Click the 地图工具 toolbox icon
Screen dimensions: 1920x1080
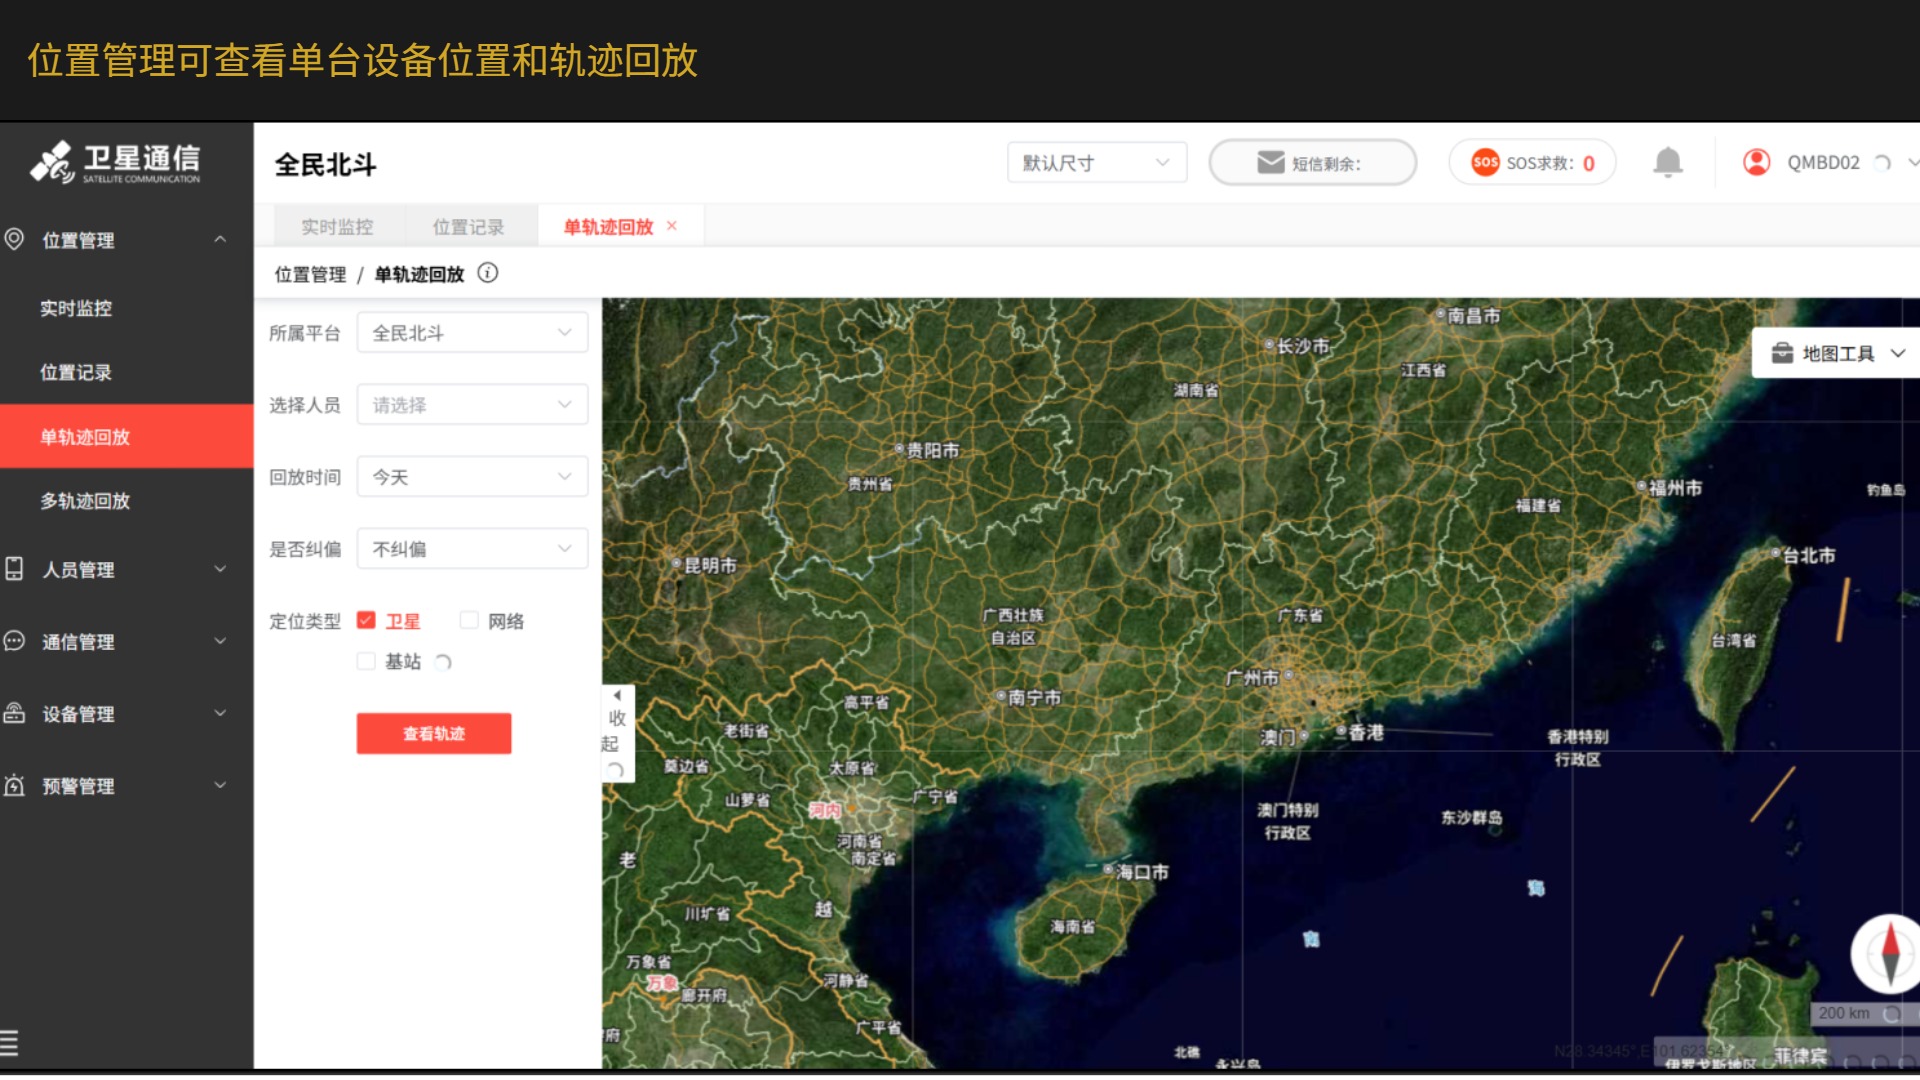[1782, 353]
